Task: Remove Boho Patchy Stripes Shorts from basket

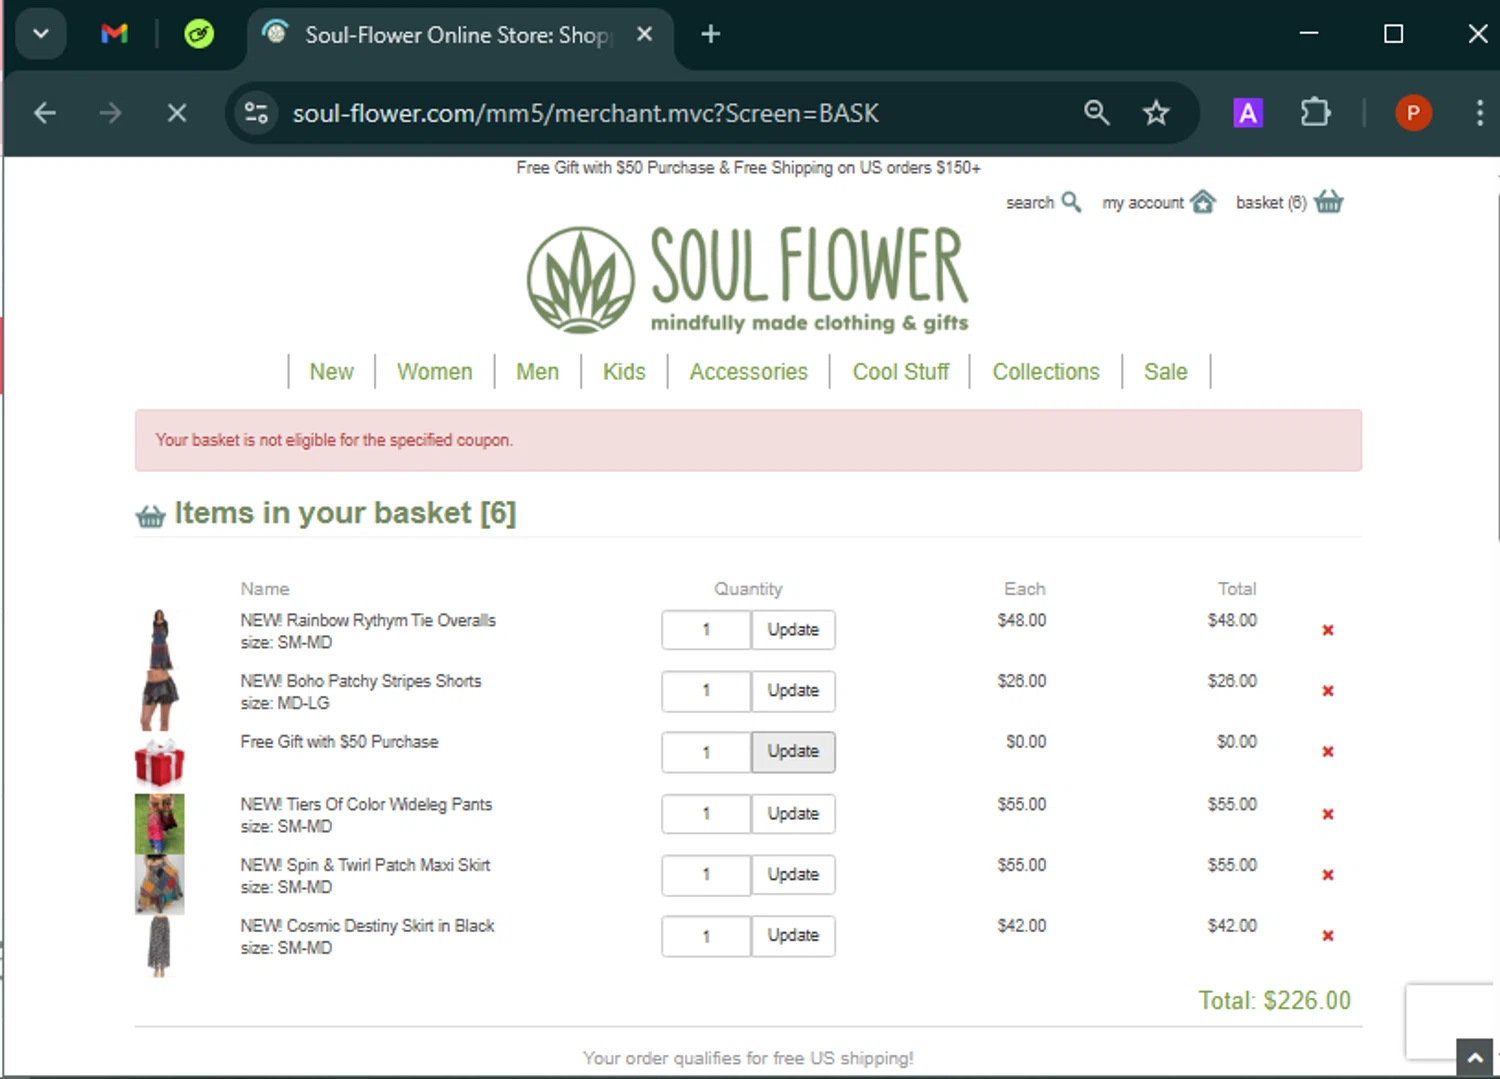Action: click(1328, 691)
